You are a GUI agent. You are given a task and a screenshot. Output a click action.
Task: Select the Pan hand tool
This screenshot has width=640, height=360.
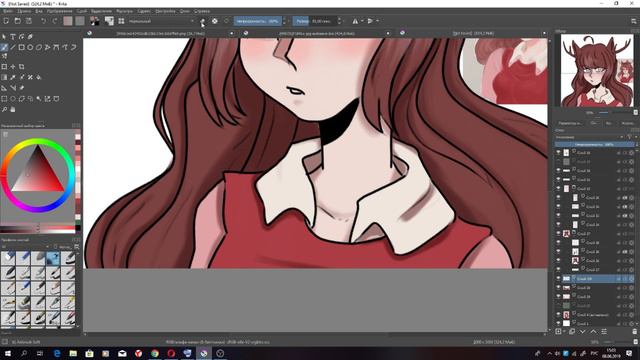click(x=13, y=109)
